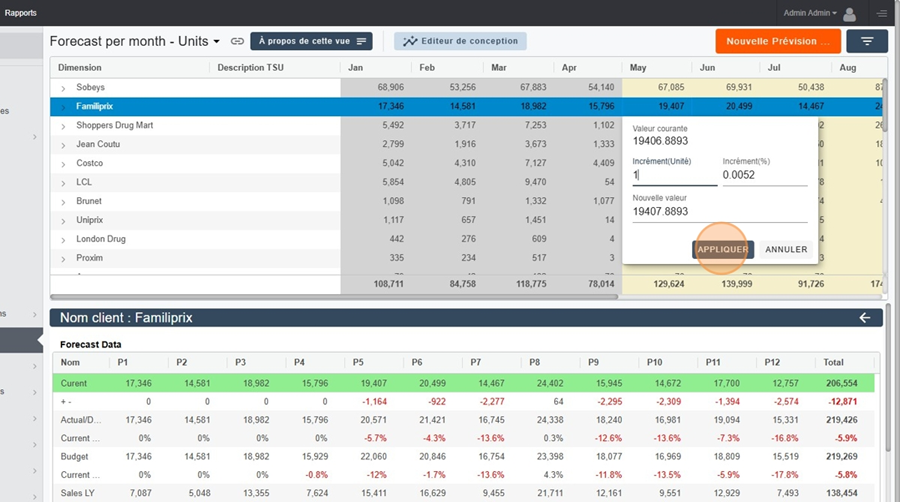The height and width of the screenshot is (502, 900).
Task: Select LCL Feb cell 4,805
Action: [x=465, y=182]
